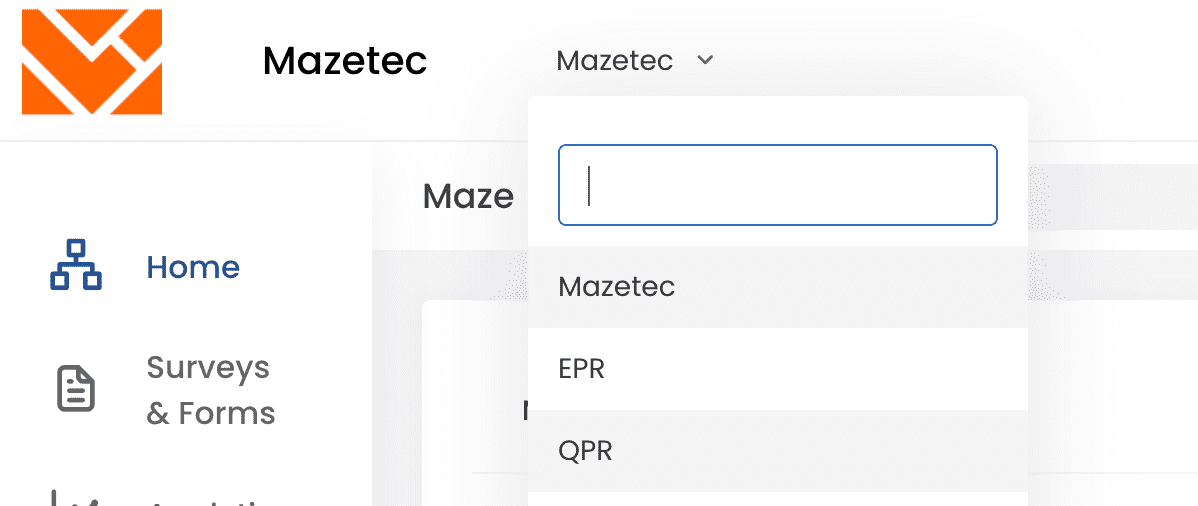Open Home via its sitemap icon
Screen dimensions: 1198x506
76,265
